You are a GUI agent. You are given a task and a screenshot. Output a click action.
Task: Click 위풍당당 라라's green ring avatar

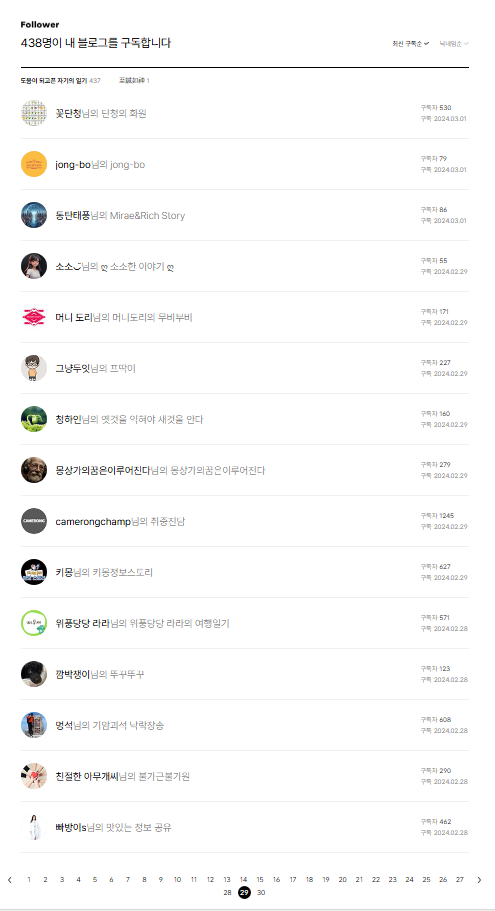coord(34,623)
